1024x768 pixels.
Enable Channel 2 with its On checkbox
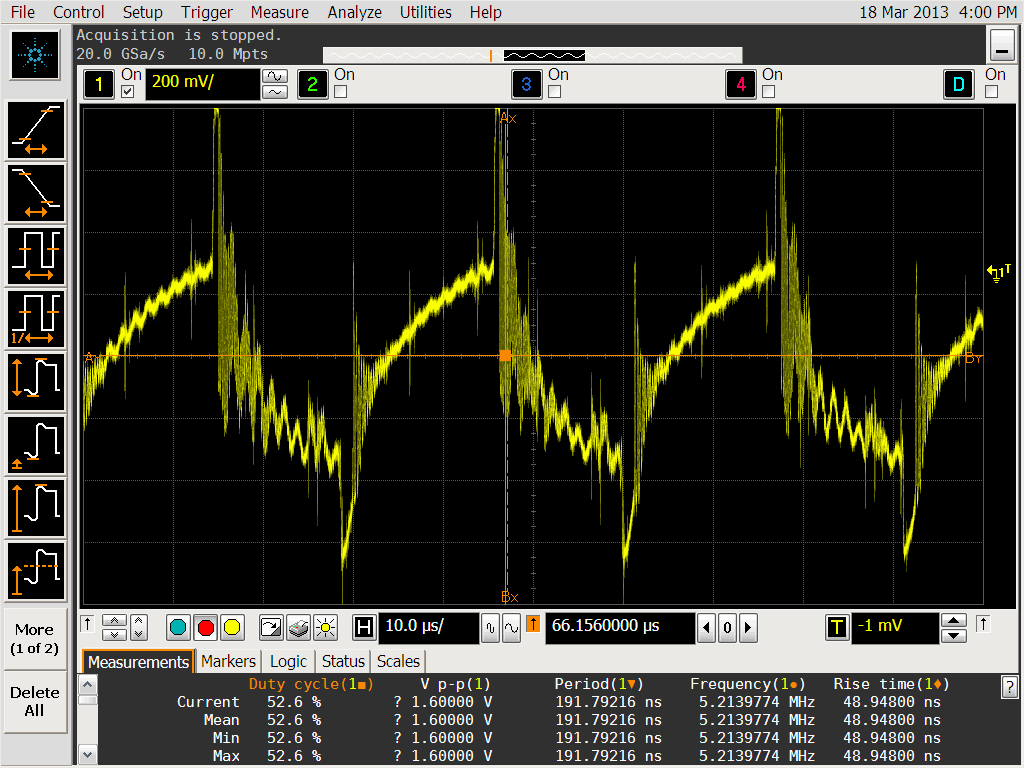click(341, 92)
